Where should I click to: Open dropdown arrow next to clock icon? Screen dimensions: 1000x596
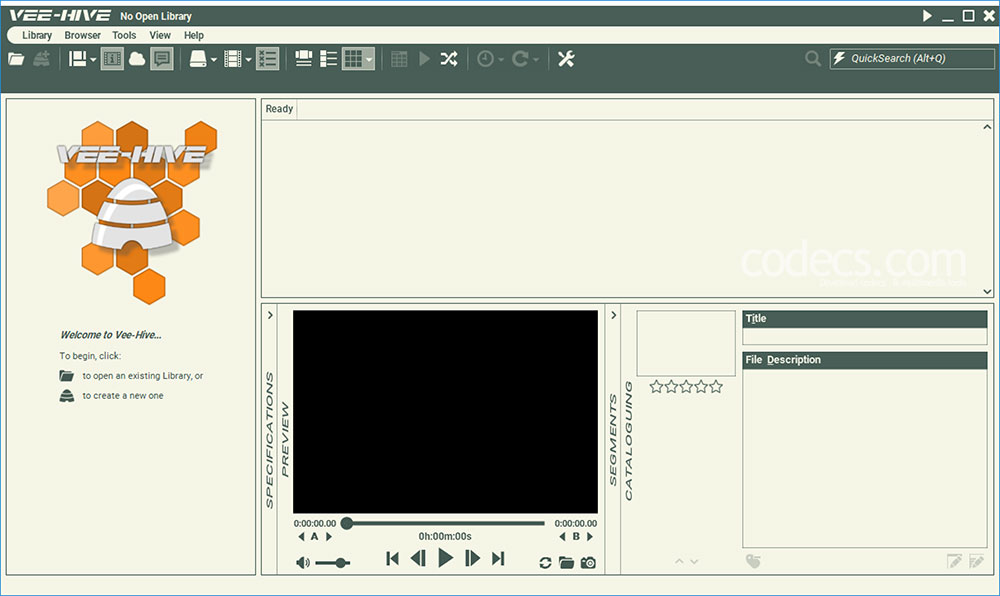pyautogui.click(x=501, y=60)
